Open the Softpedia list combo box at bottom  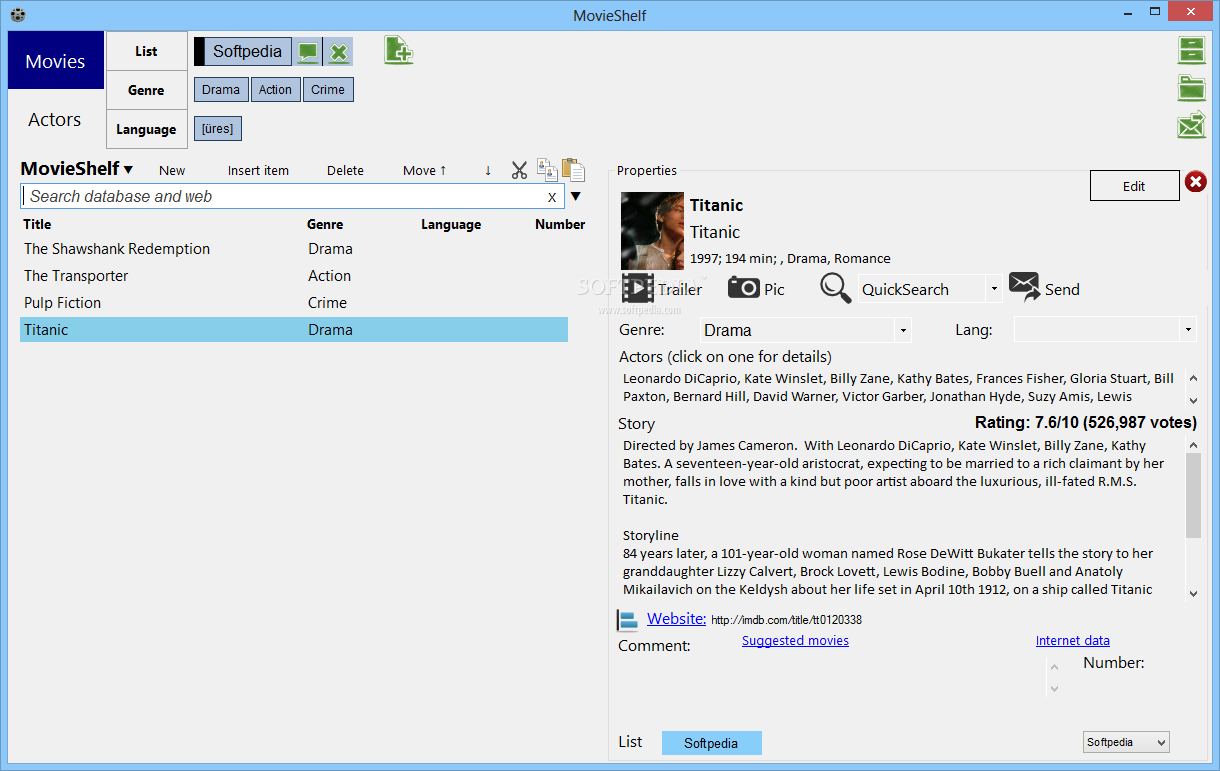[x=1126, y=742]
